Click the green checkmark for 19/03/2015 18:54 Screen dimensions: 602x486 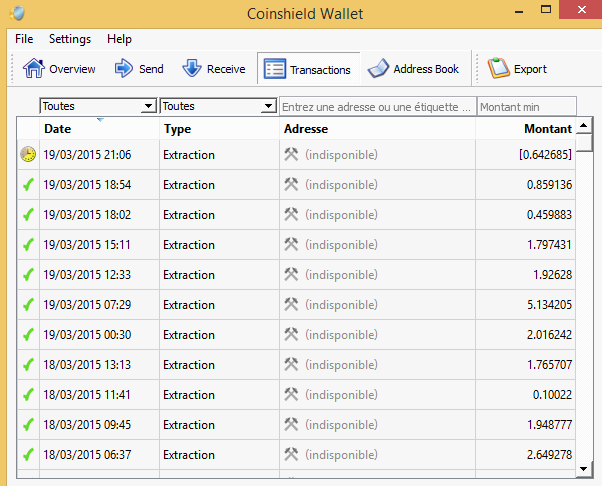[x=28, y=185]
